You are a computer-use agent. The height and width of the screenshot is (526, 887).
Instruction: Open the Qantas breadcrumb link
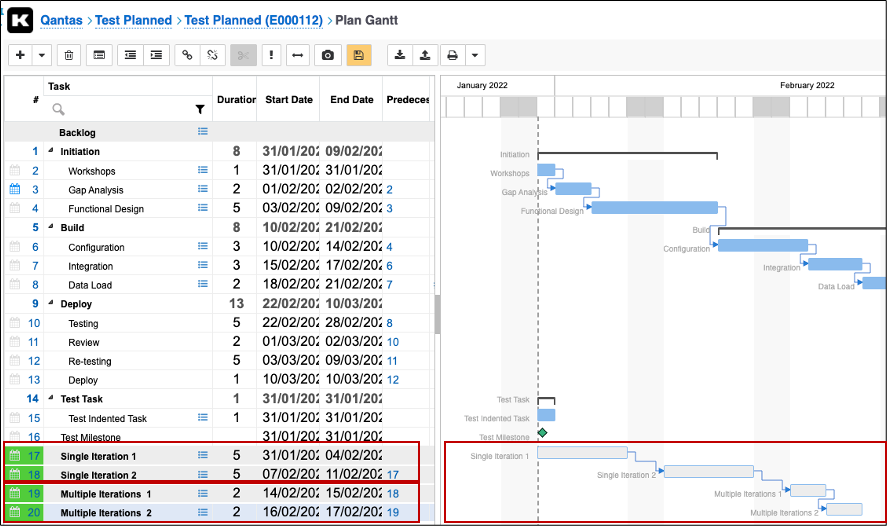coord(61,20)
